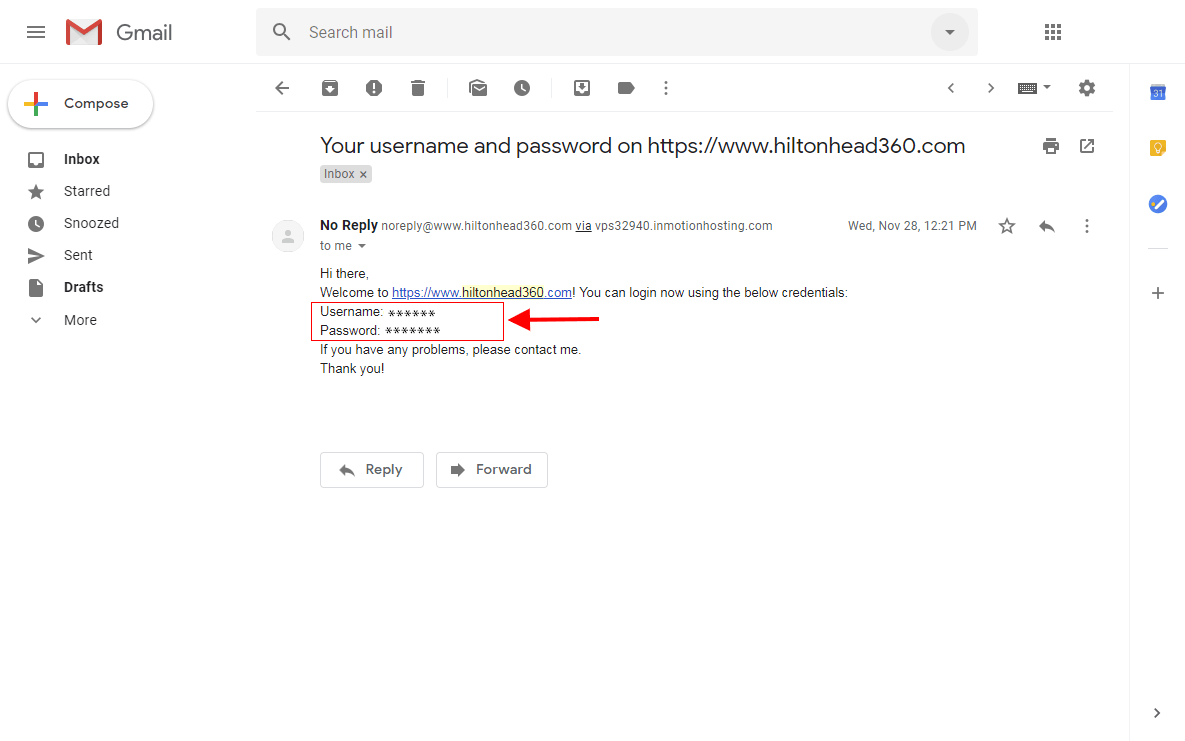Remove the Inbox label tag

(x=364, y=174)
